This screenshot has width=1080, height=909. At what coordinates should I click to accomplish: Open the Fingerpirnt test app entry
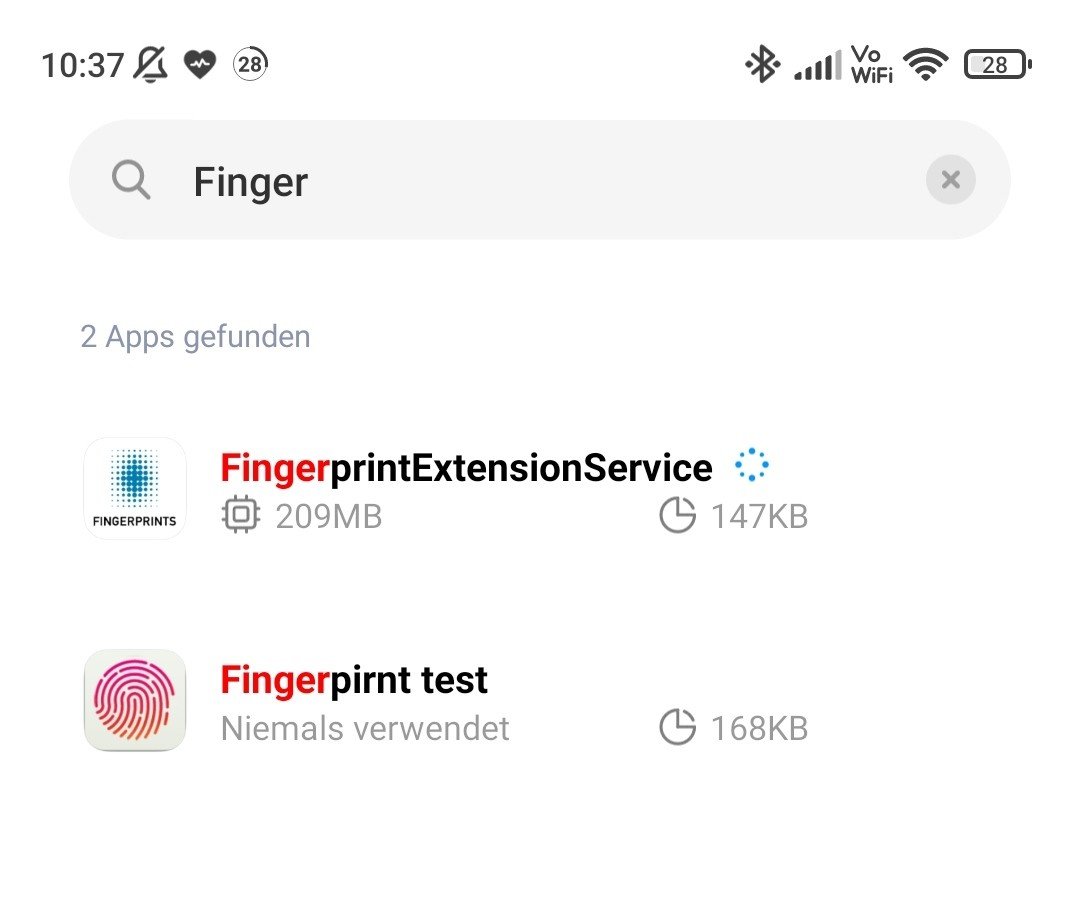pyautogui.click(x=540, y=700)
